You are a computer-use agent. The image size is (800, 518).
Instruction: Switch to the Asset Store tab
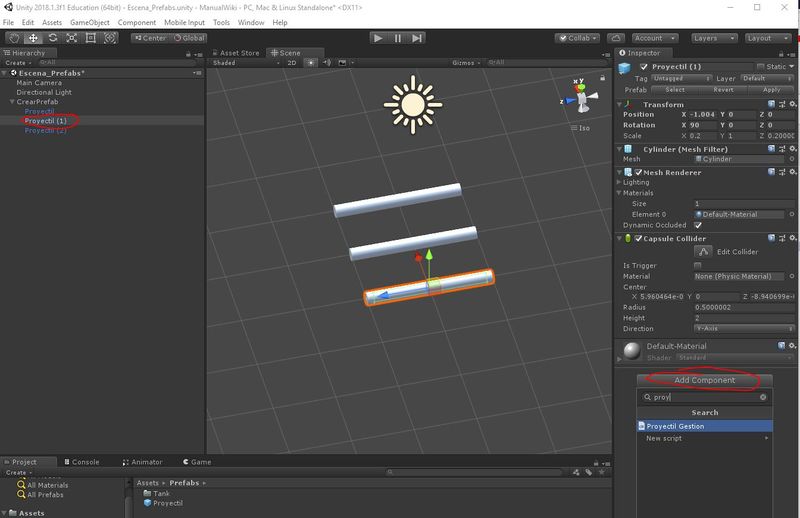tap(236, 53)
